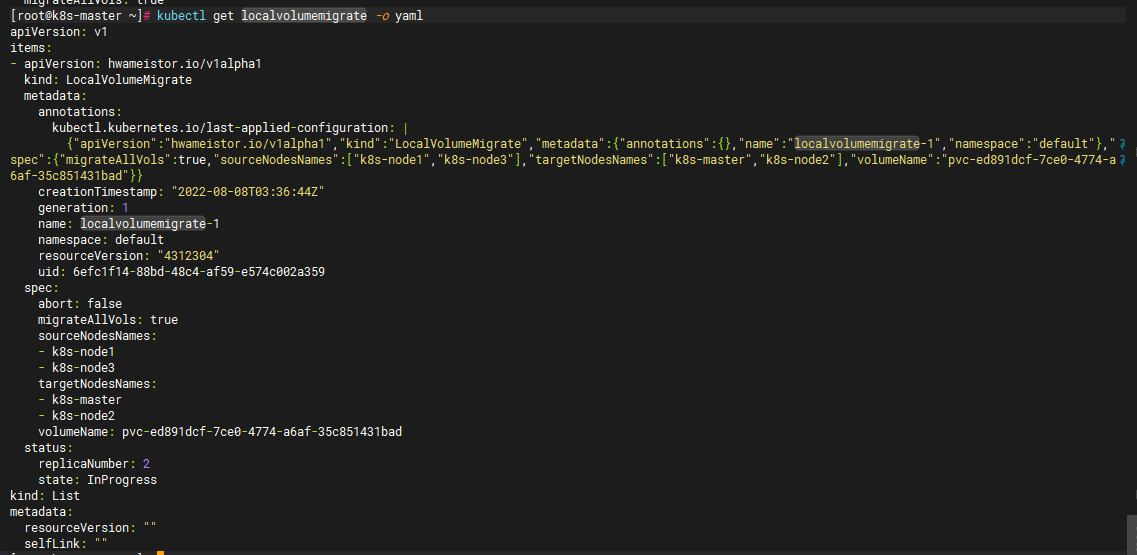Click the "kind: LocalVolumeMigrate" line

108,80
